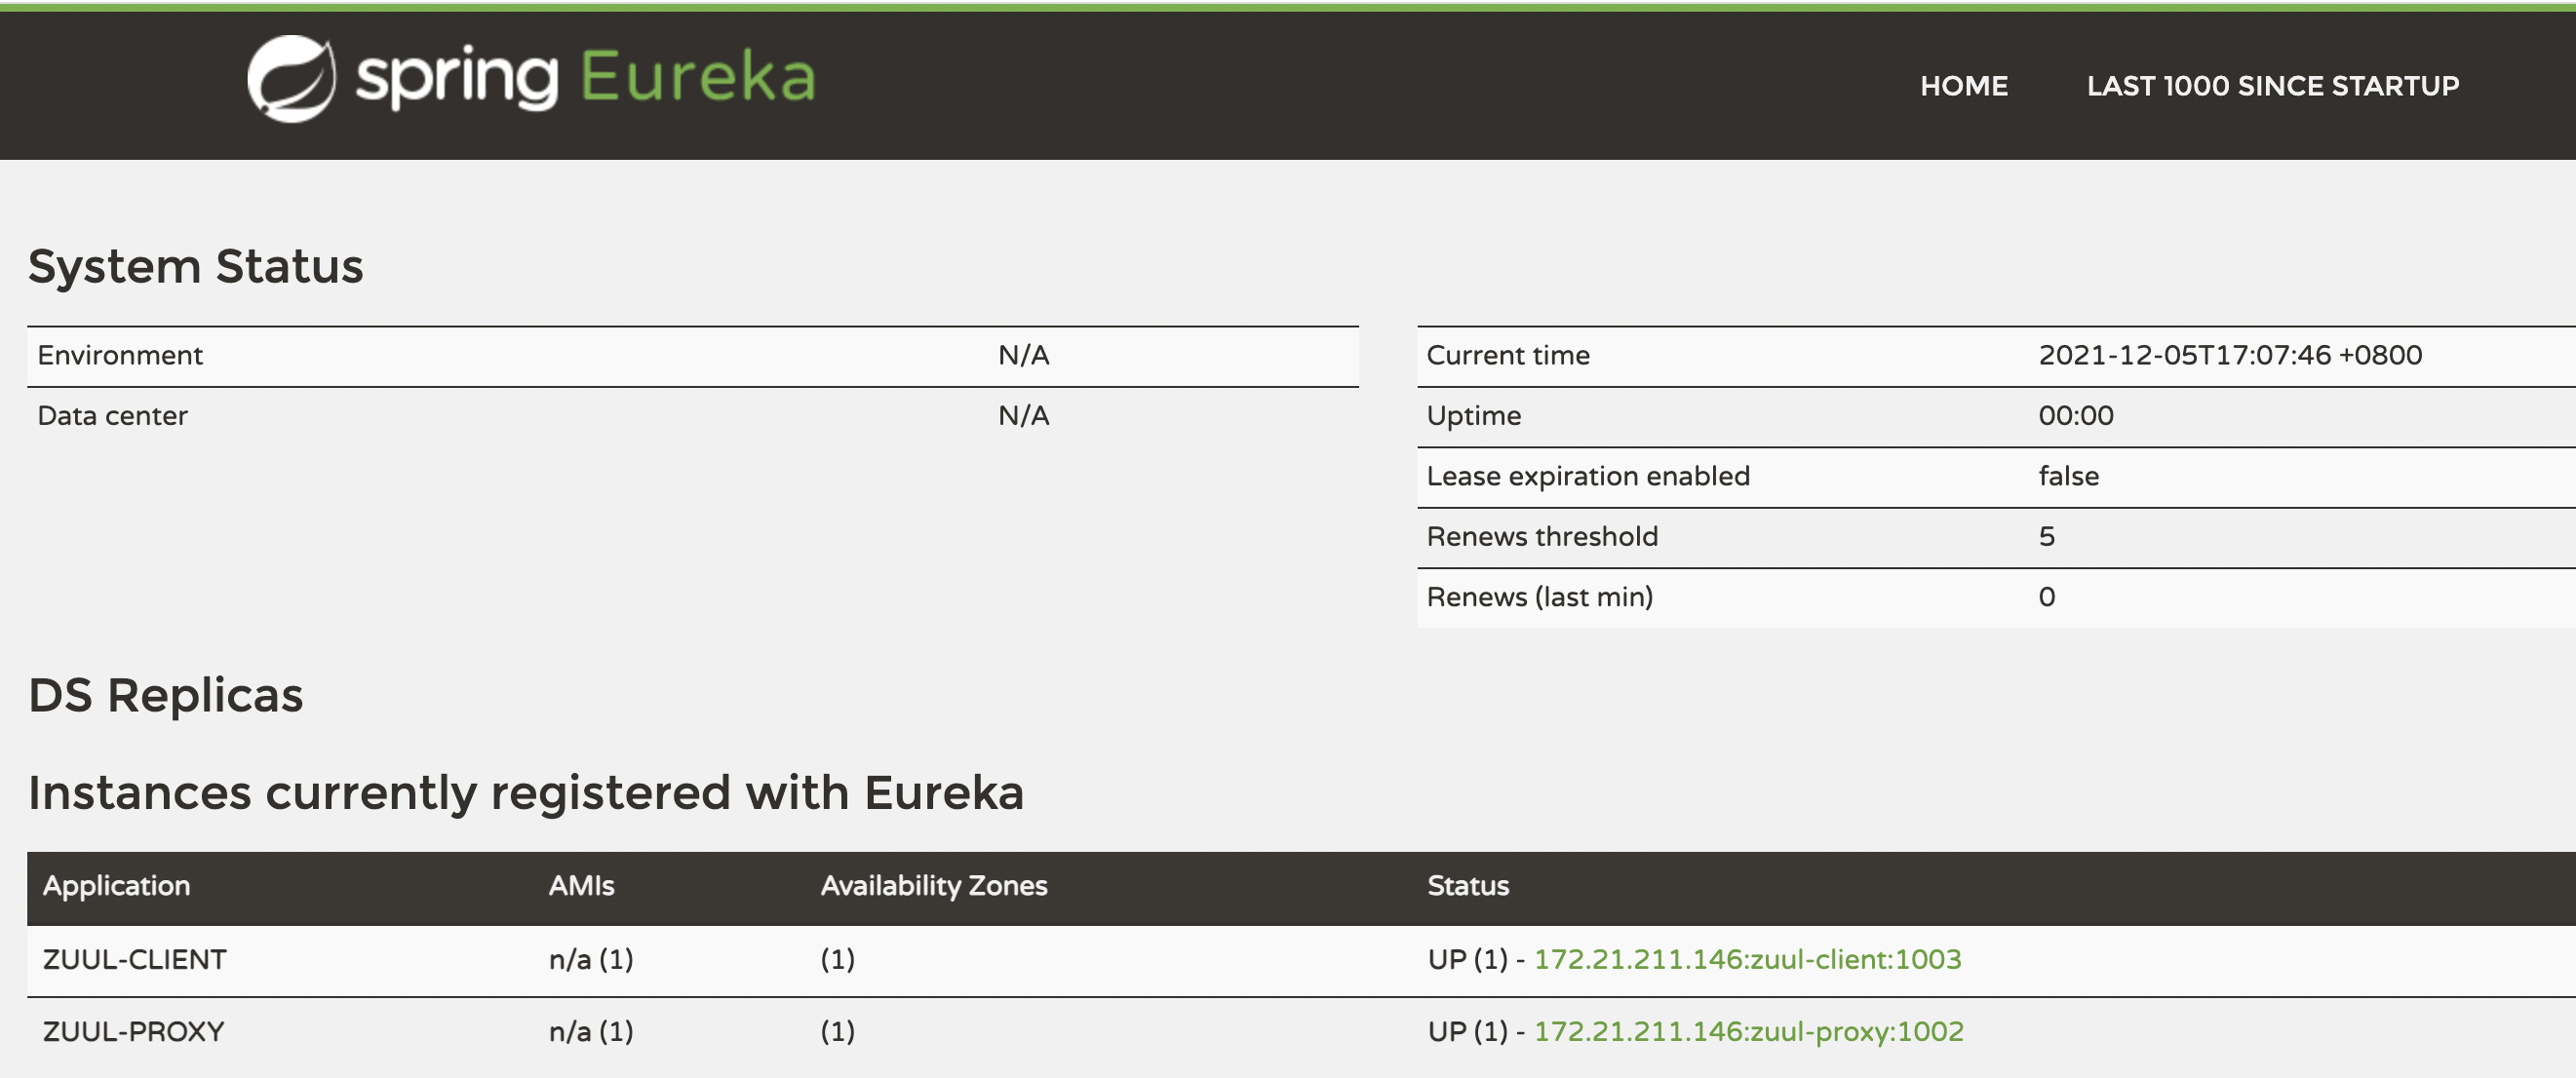Click the Current time label
The width and height of the screenshot is (2576, 1078).
[1507, 356]
